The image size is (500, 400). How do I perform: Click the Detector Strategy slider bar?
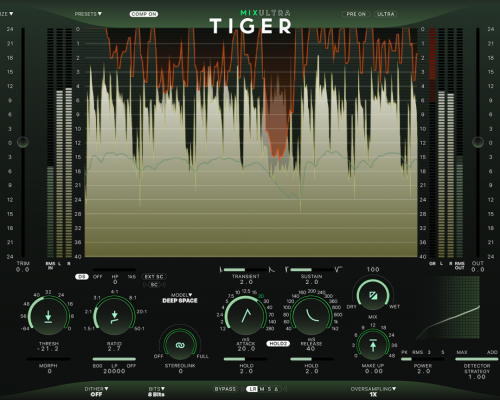click(x=477, y=359)
